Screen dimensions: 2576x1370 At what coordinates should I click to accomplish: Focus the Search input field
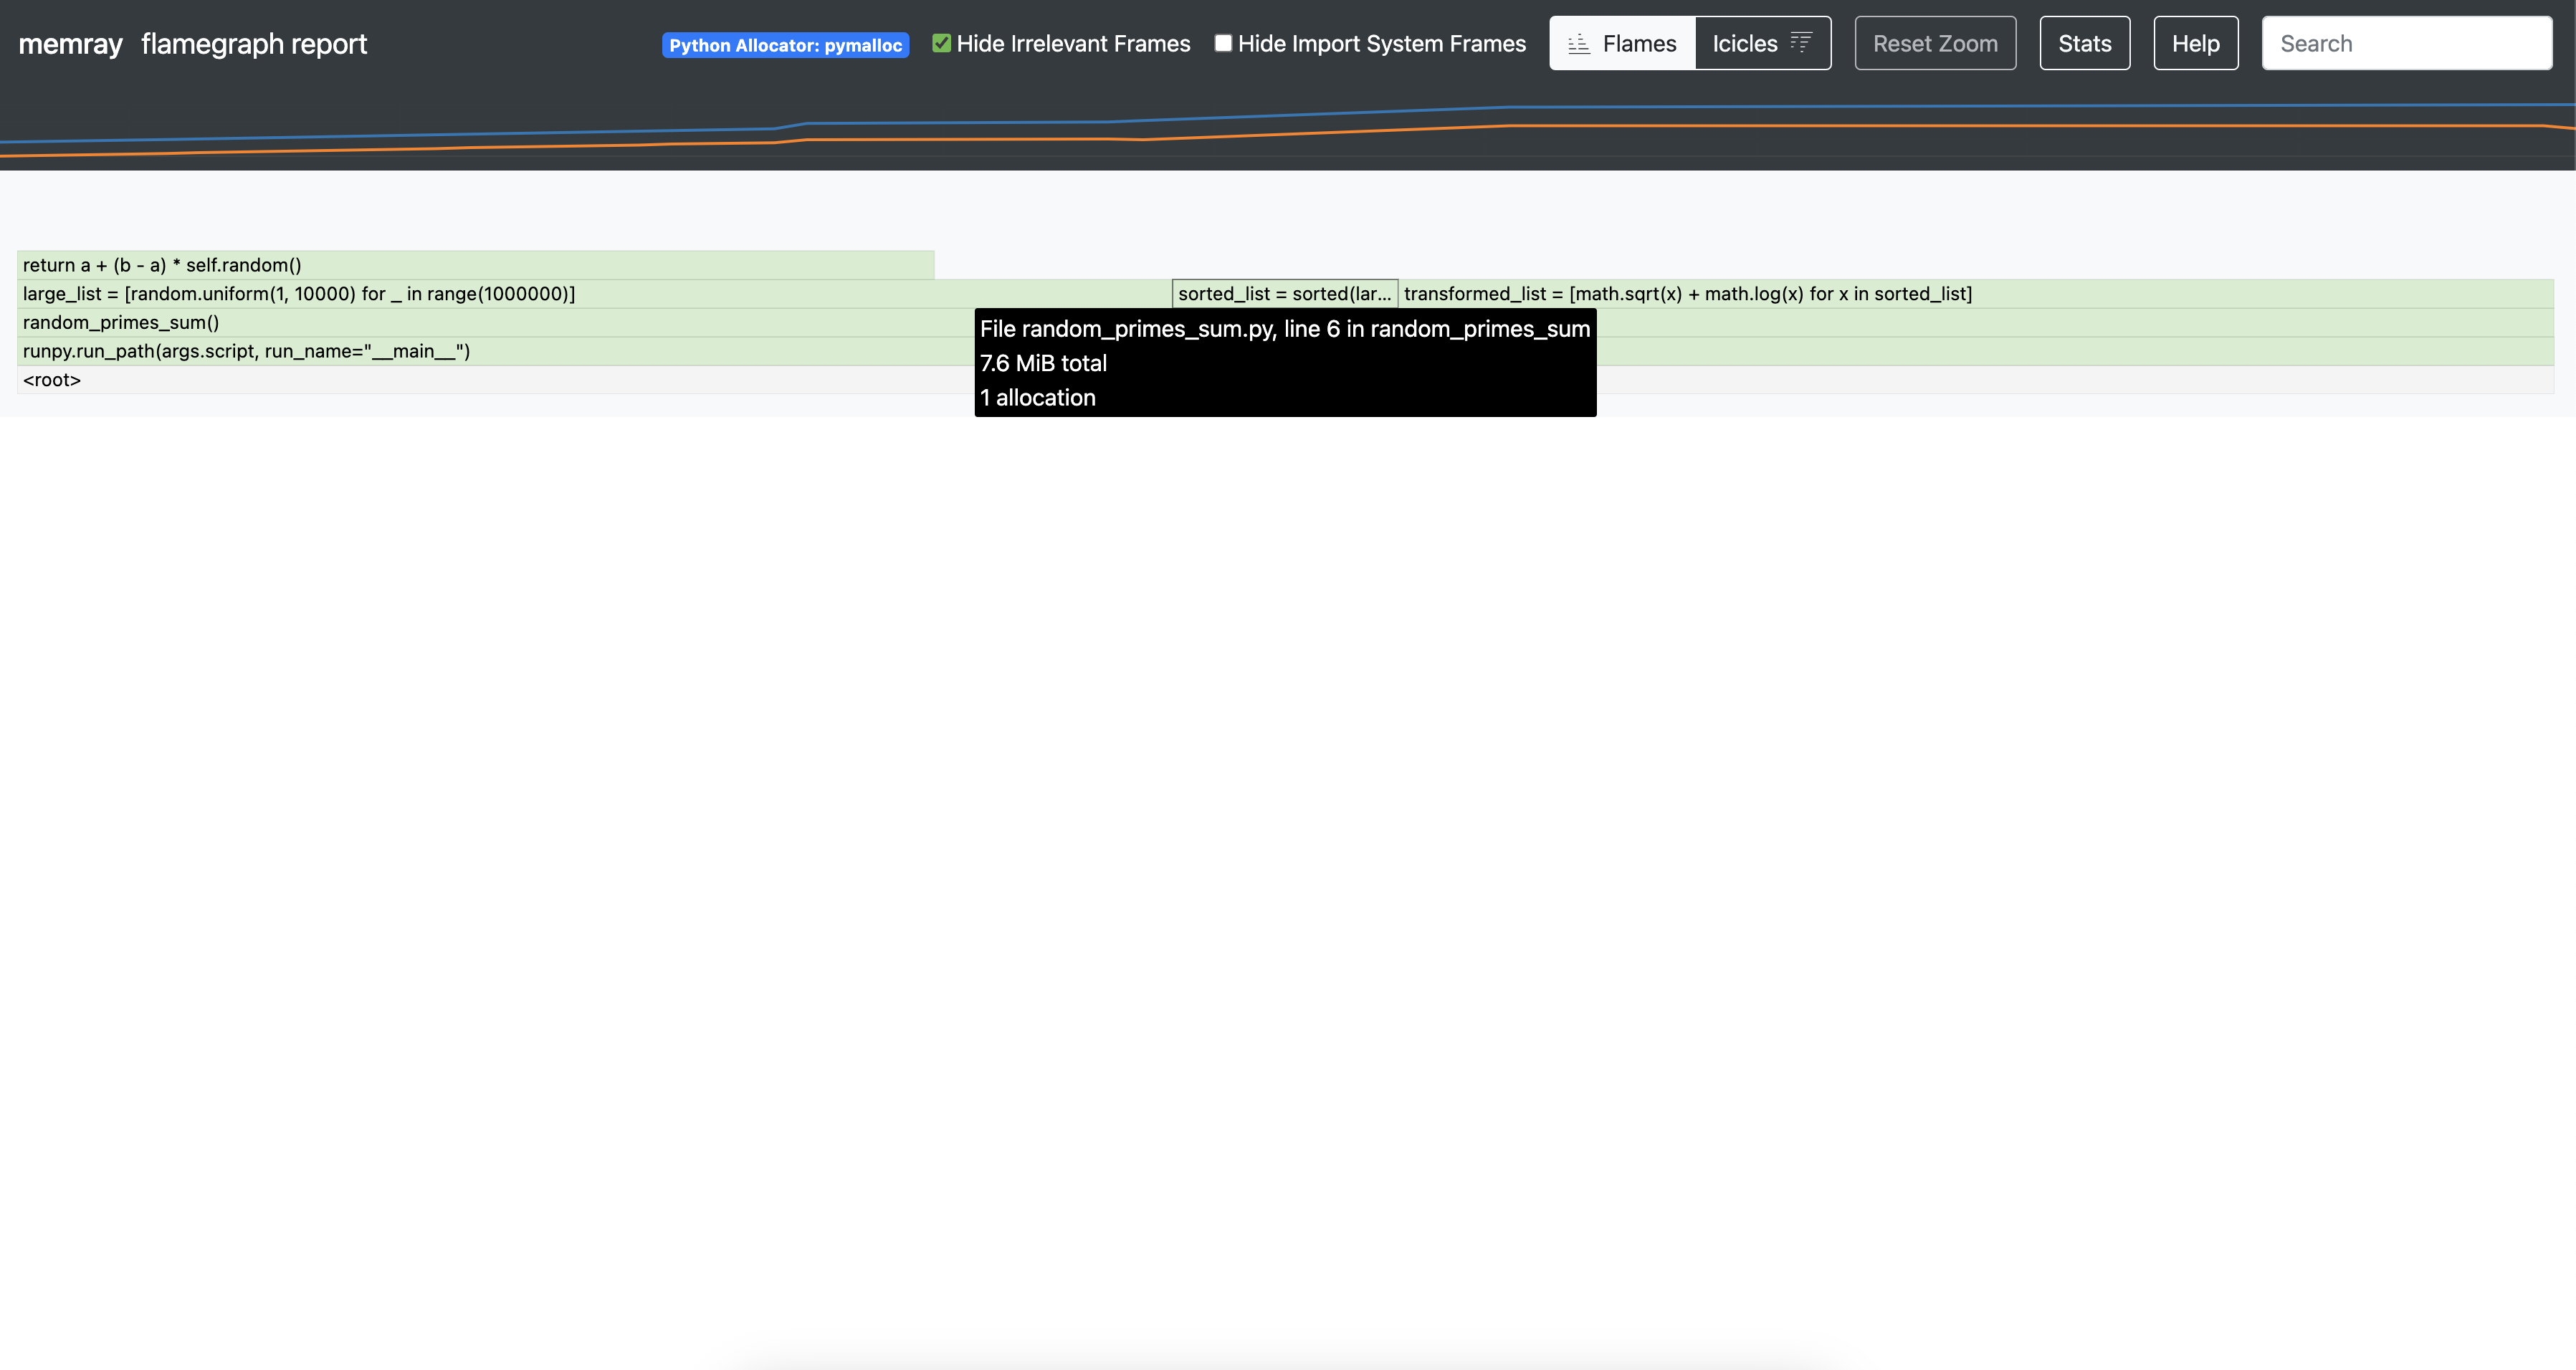(2407, 43)
